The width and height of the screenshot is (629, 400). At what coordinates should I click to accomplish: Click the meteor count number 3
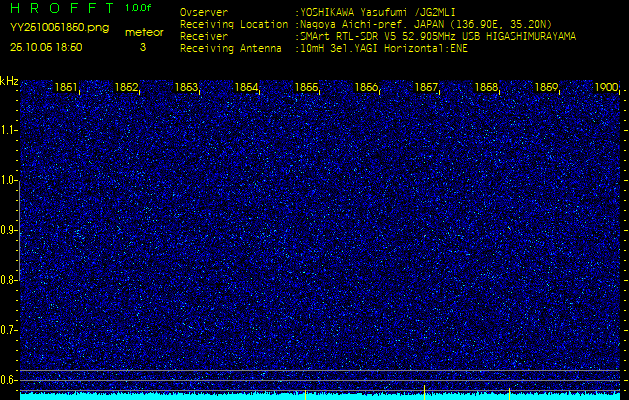click(143, 47)
